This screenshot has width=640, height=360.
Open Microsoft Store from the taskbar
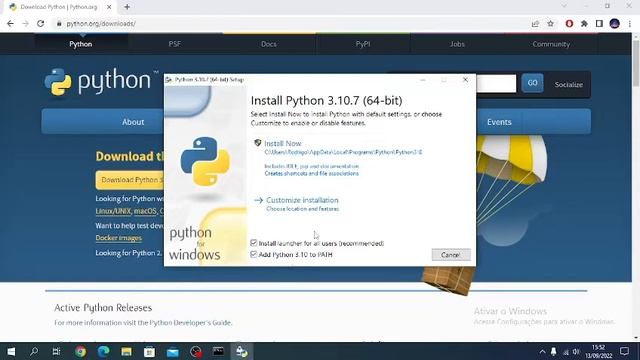point(149,351)
